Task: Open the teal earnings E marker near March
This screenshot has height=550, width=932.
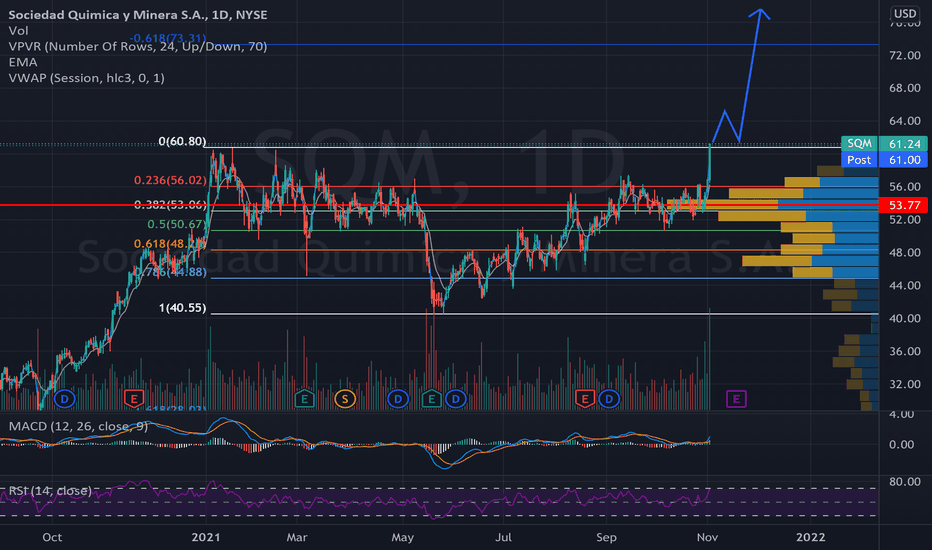Action: pyautogui.click(x=304, y=399)
